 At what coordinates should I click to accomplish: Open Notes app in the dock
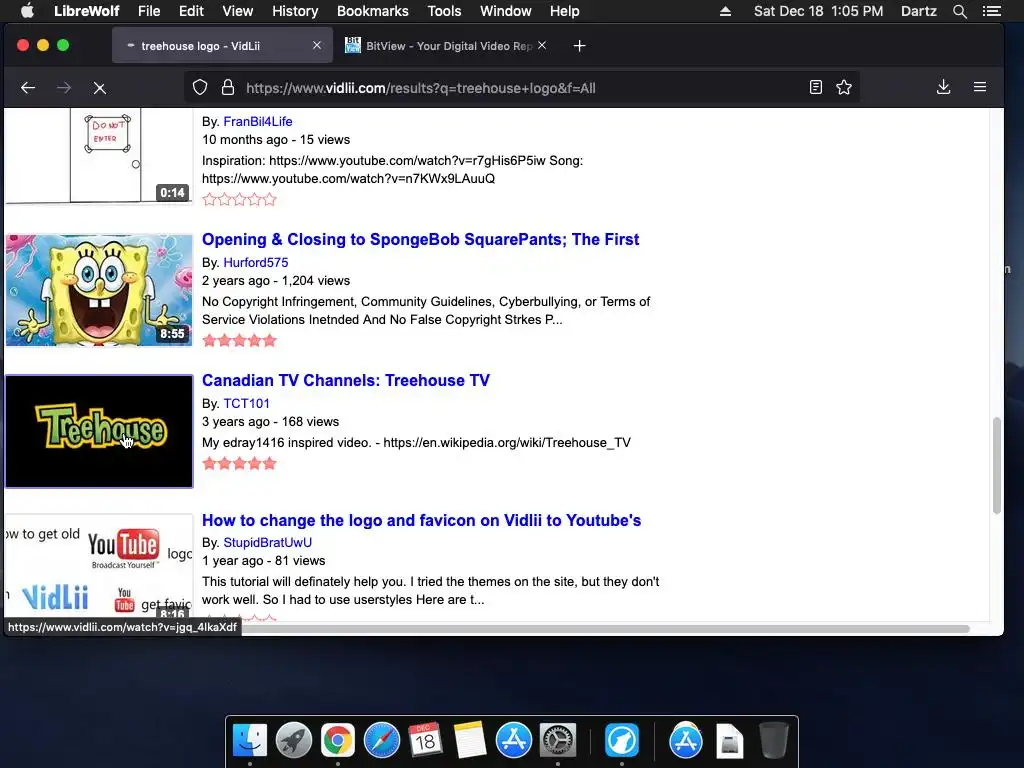[470, 741]
